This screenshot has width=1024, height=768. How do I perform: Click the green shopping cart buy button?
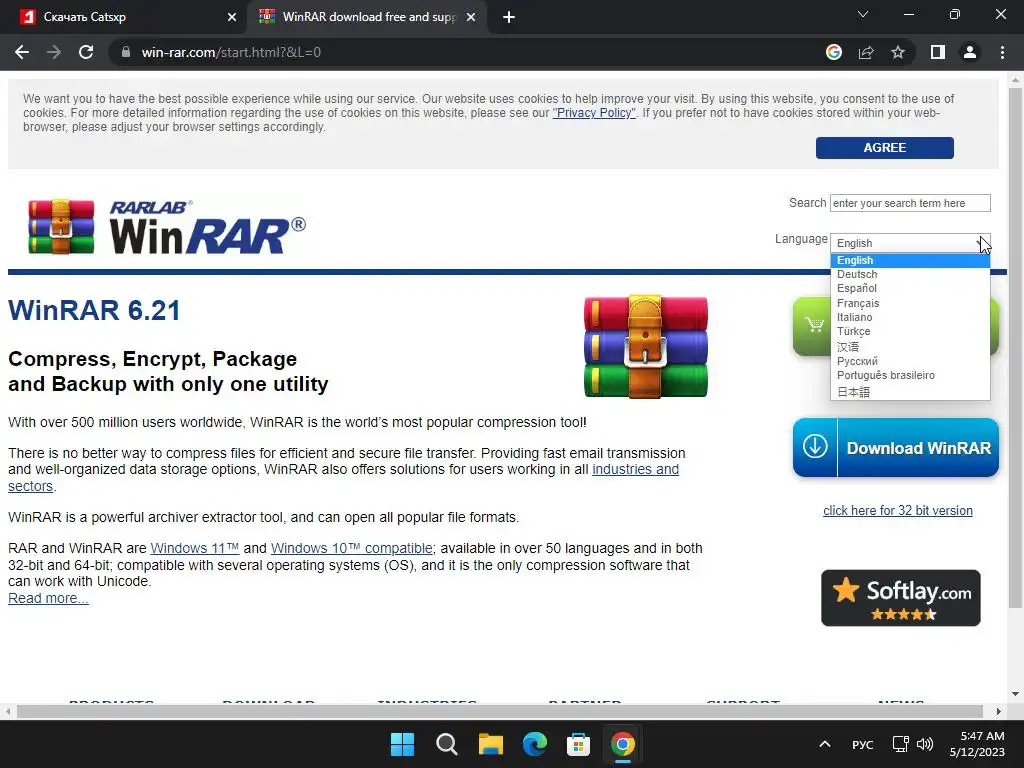(811, 326)
